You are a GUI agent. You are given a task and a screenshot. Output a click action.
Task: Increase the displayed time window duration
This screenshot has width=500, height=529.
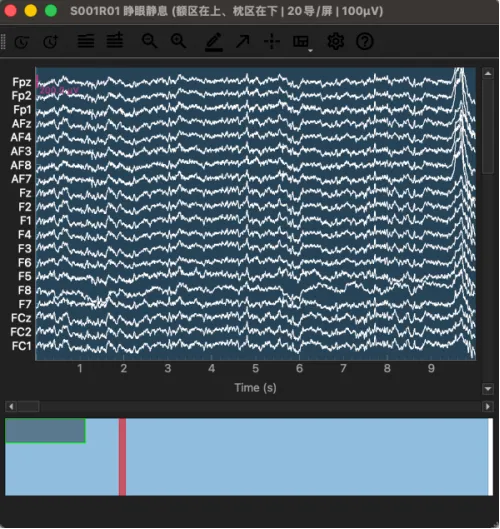51,42
